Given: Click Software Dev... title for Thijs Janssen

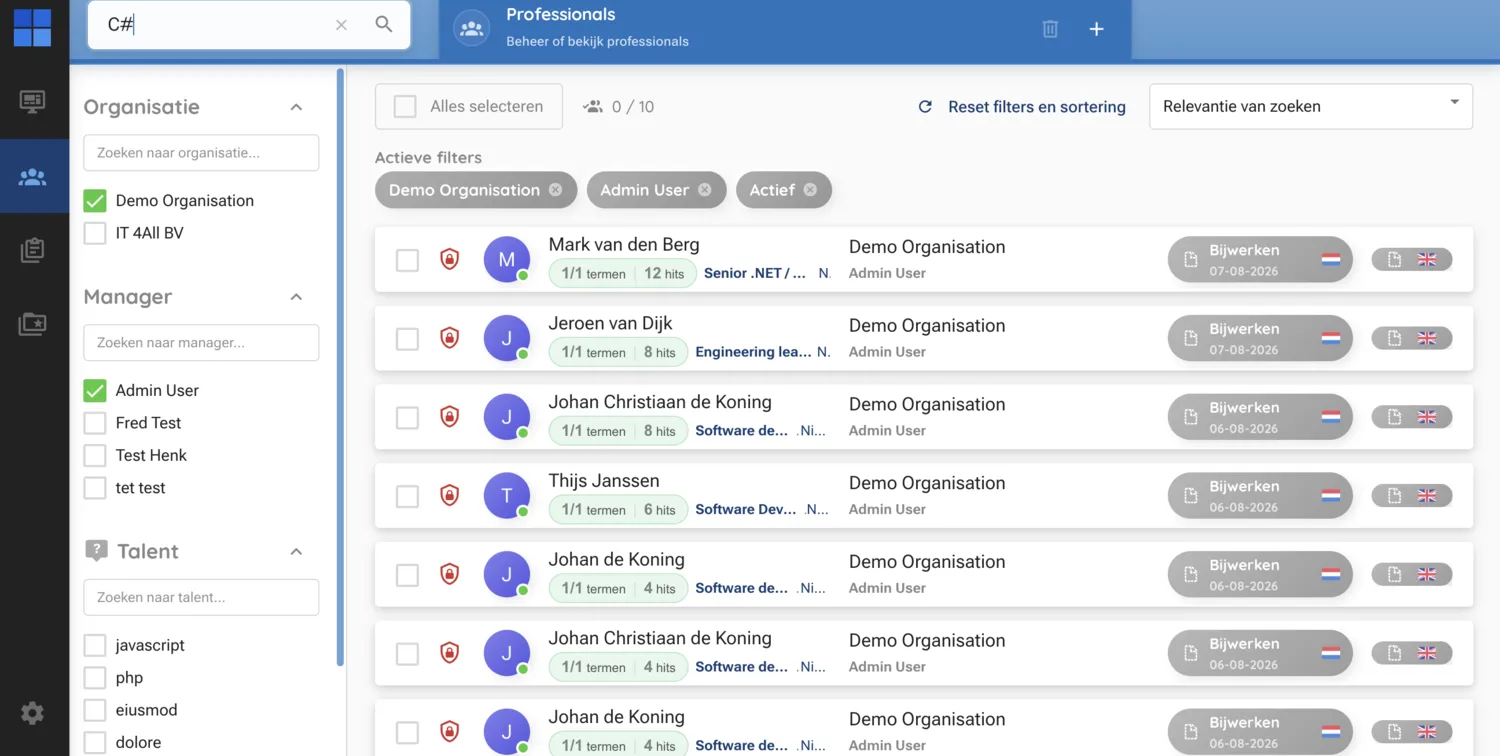Looking at the screenshot, I should click(x=746, y=509).
